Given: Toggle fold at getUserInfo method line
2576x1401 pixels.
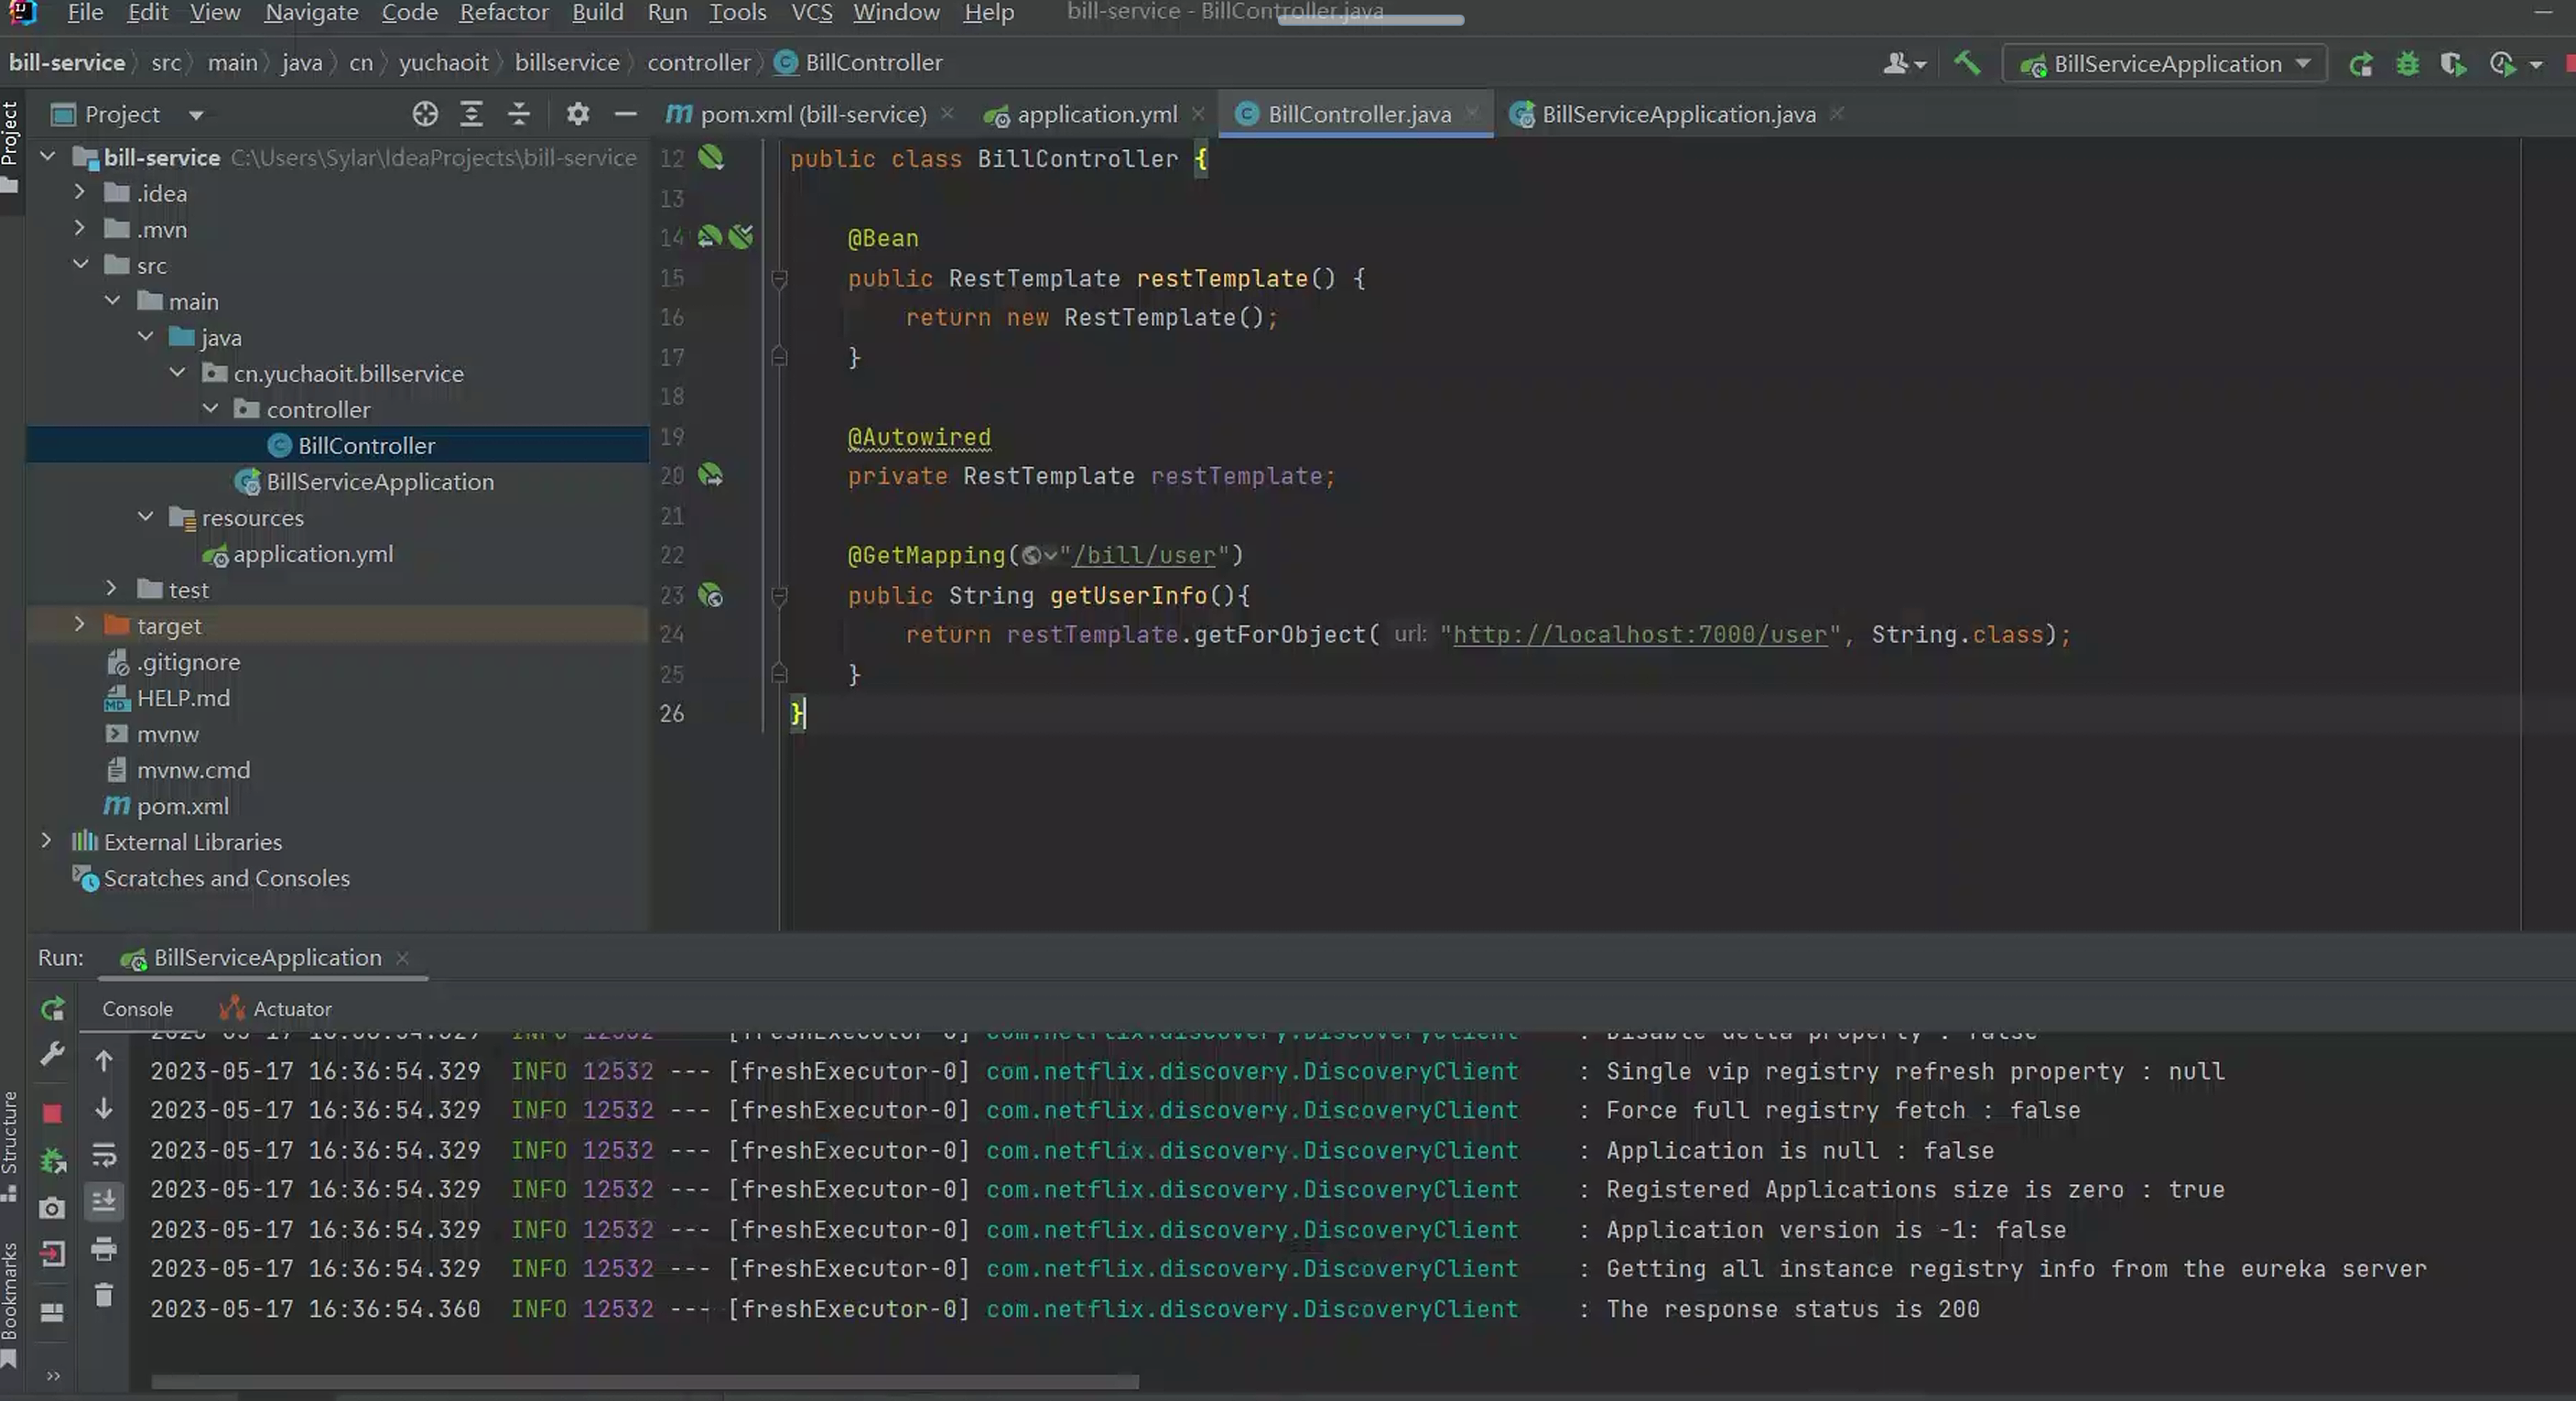Looking at the screenshot, I should [779, 596].
